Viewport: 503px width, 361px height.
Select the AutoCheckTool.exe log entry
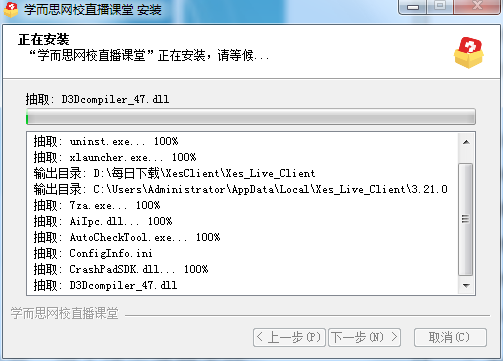[x=127, y=237]
